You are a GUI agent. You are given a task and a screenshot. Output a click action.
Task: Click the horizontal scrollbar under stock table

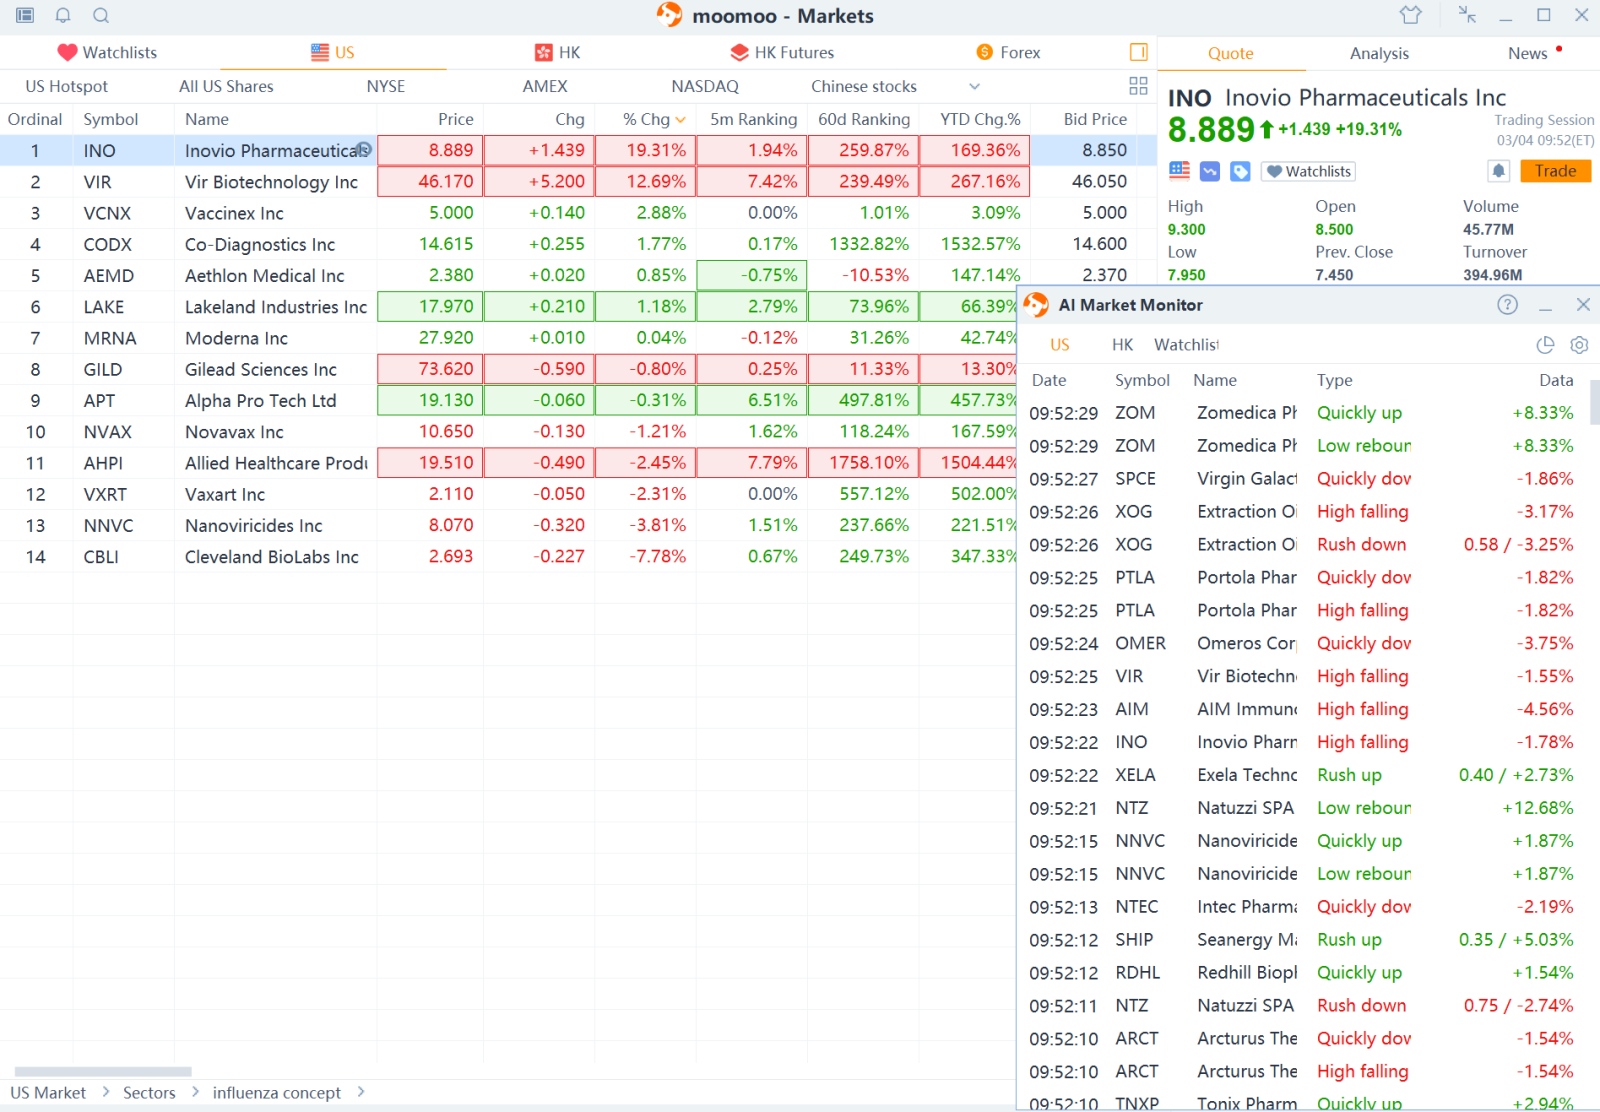(103, 1071)
